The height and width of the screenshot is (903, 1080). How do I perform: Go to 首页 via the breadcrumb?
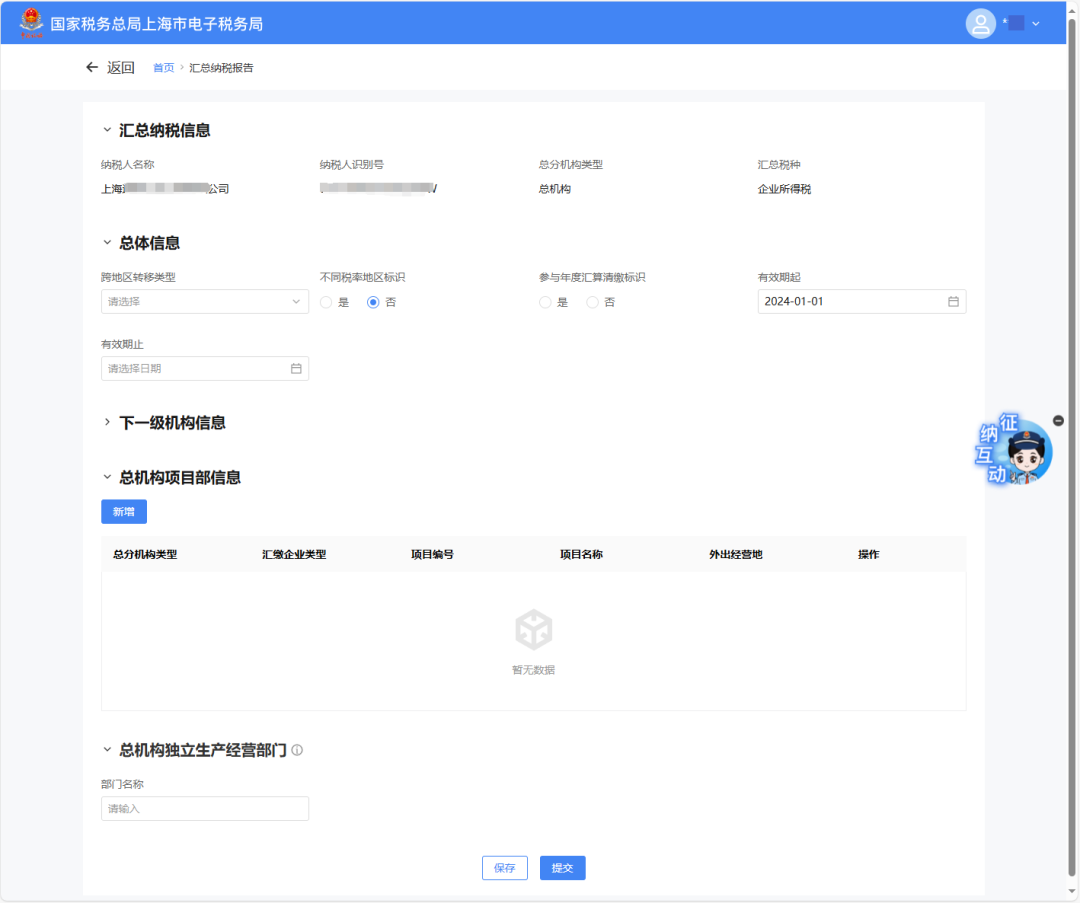(x=163, y=67)
